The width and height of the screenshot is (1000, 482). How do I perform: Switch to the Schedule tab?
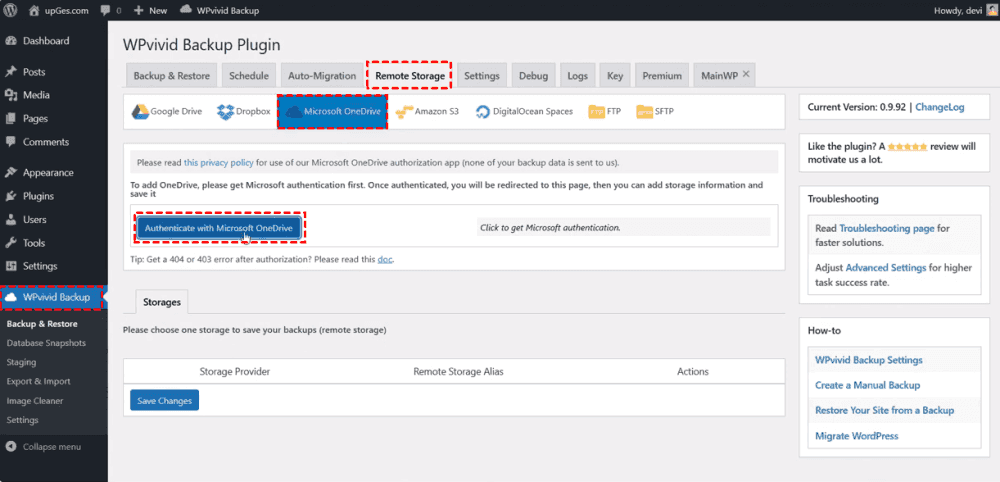(x=249, y=75)
